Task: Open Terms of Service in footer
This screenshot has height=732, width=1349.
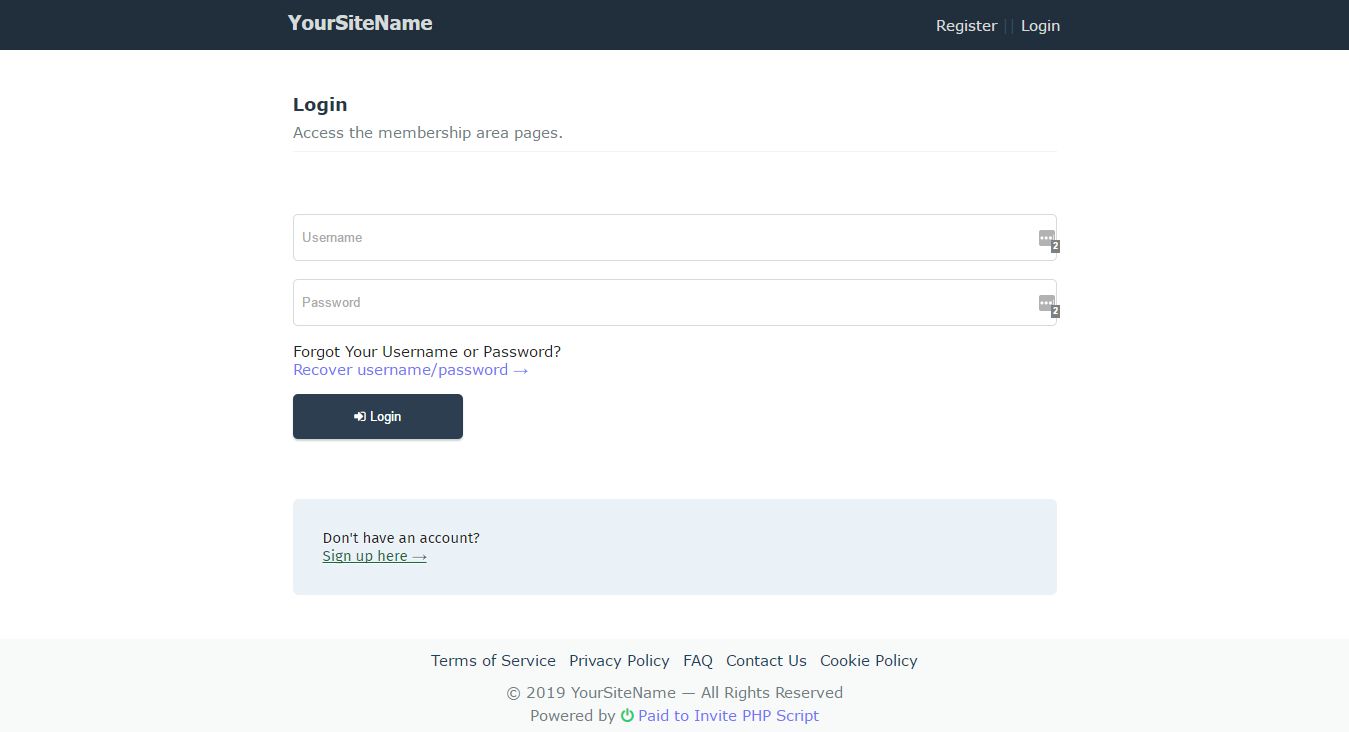Action: [493, 661]
